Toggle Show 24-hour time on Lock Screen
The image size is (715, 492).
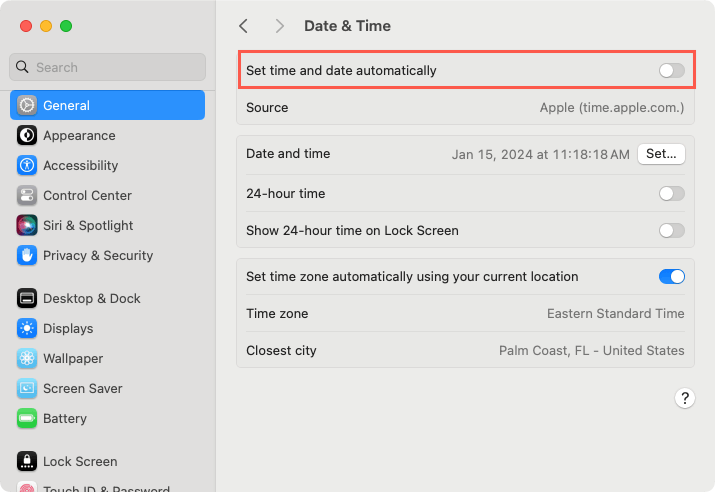pyautogui.click(x=672, y=231)
